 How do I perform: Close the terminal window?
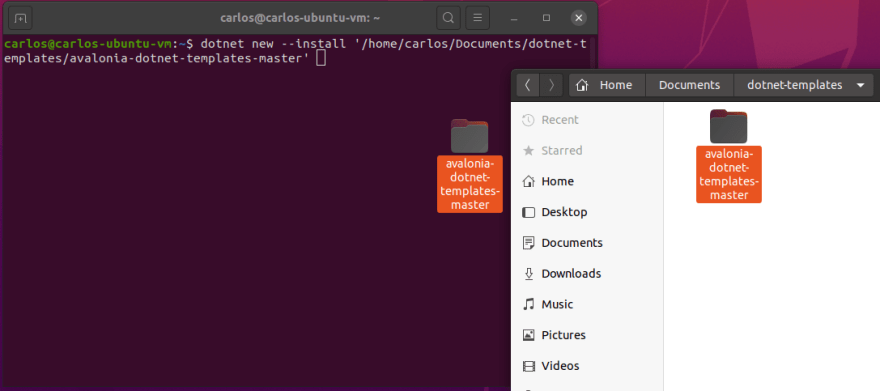[579, 18]
